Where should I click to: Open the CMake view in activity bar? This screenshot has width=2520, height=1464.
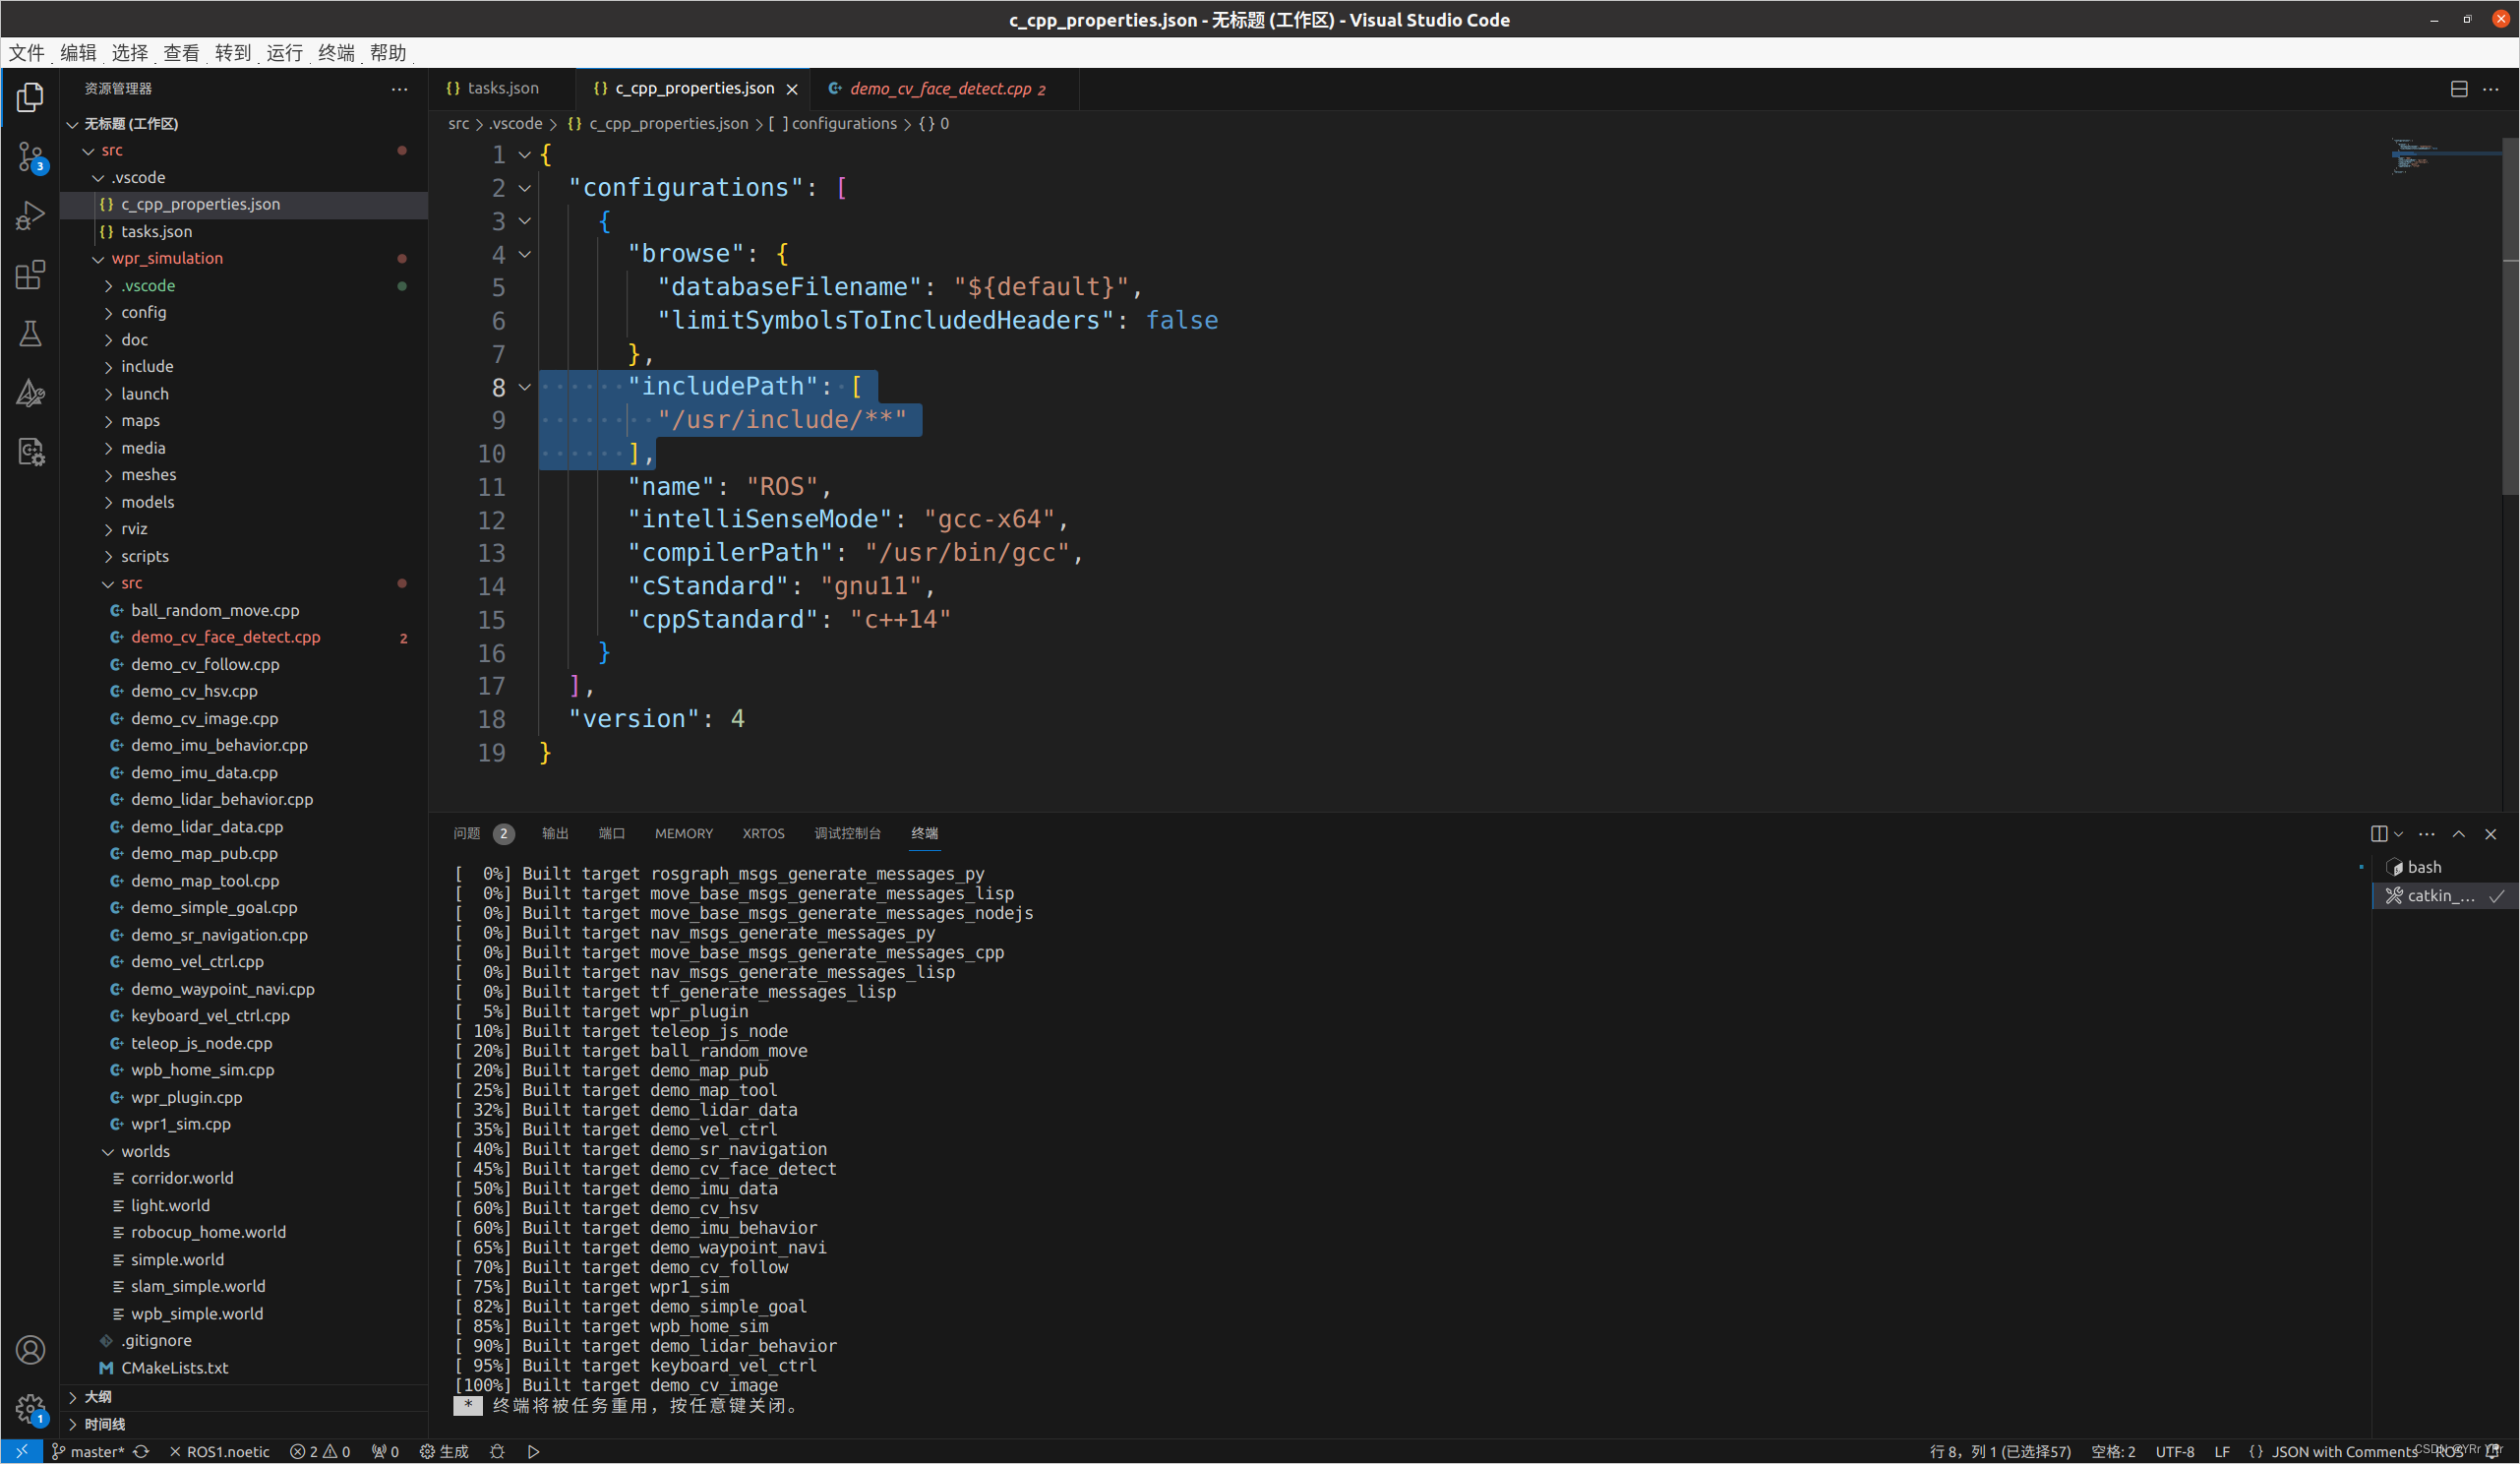click(30, 393)
